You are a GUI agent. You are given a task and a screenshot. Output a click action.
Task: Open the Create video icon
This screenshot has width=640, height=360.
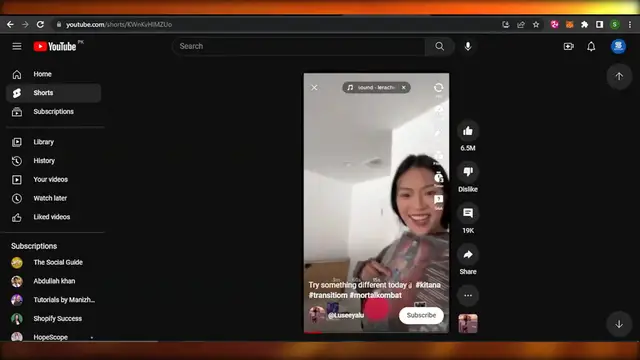point(569,46)
